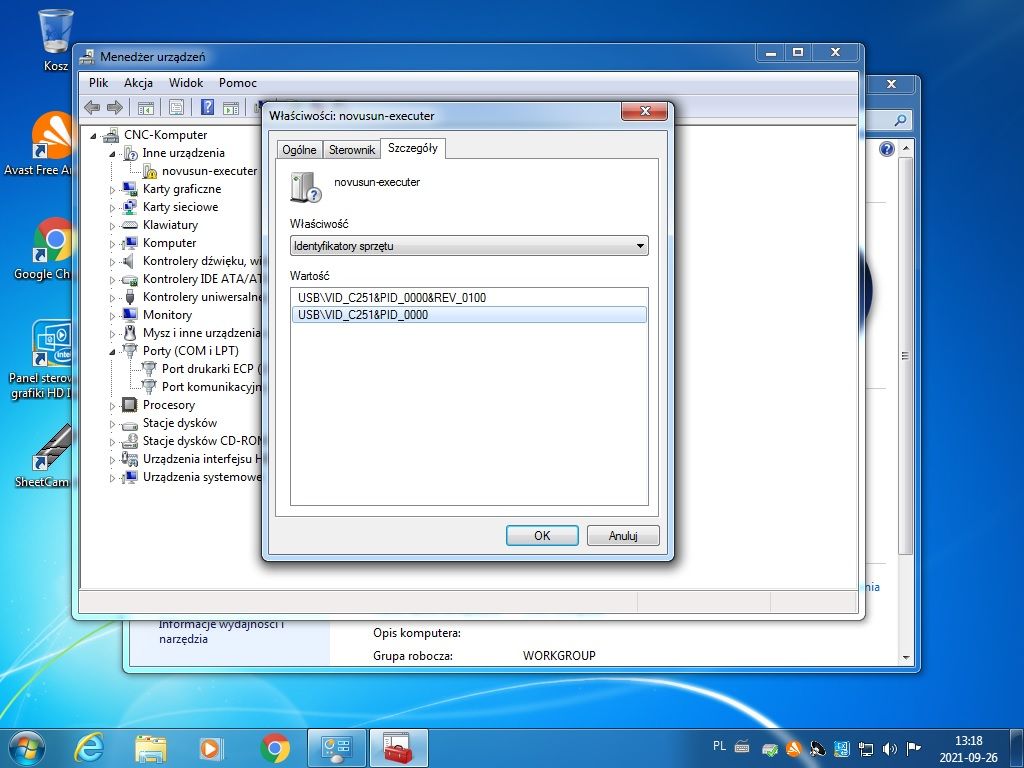Viewport: 1024px width, 768px height.
Task: Click the Back arrow in Device Manager toolbar
Action: pyautogui.click(x=92, y=107)
